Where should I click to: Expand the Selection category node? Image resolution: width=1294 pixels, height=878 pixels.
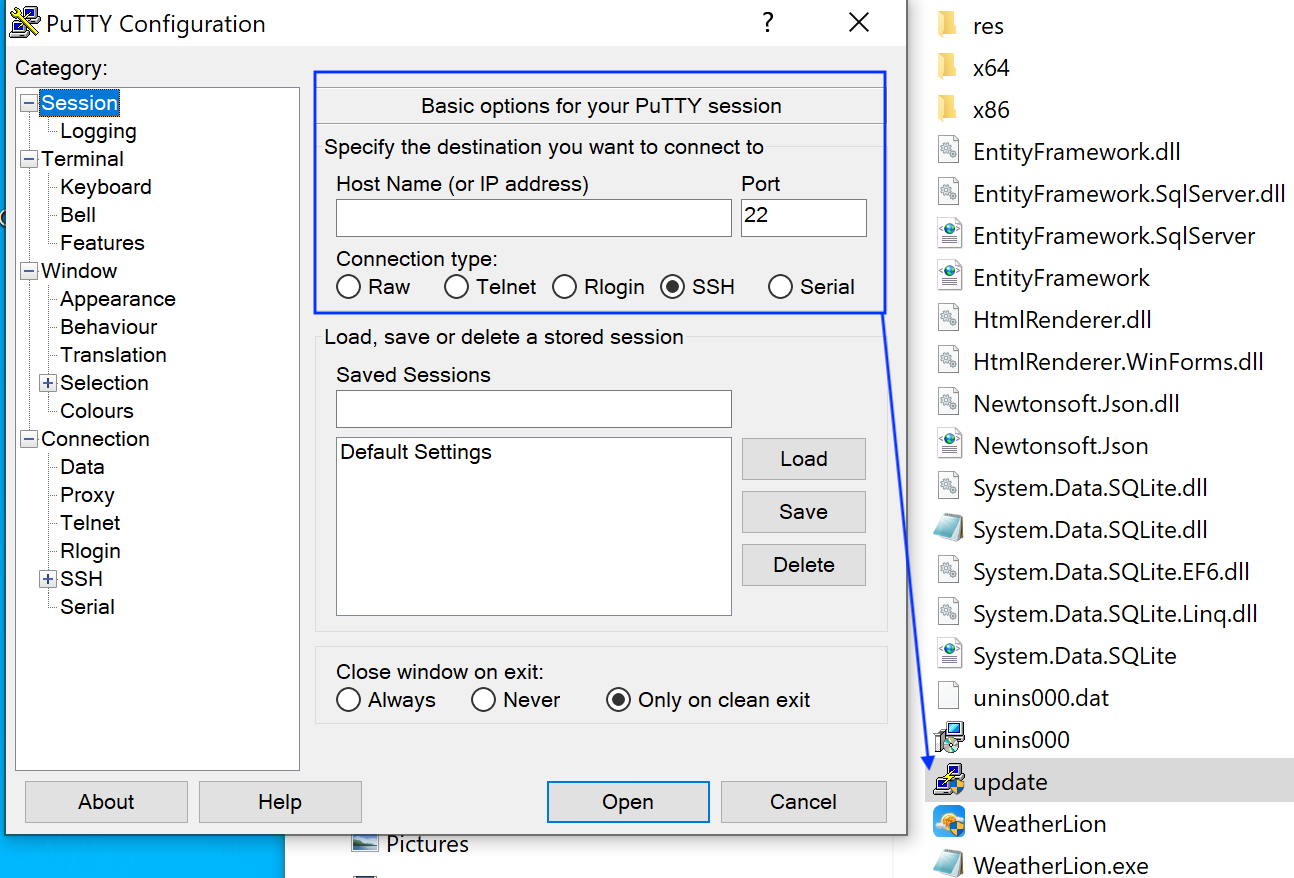48,383
